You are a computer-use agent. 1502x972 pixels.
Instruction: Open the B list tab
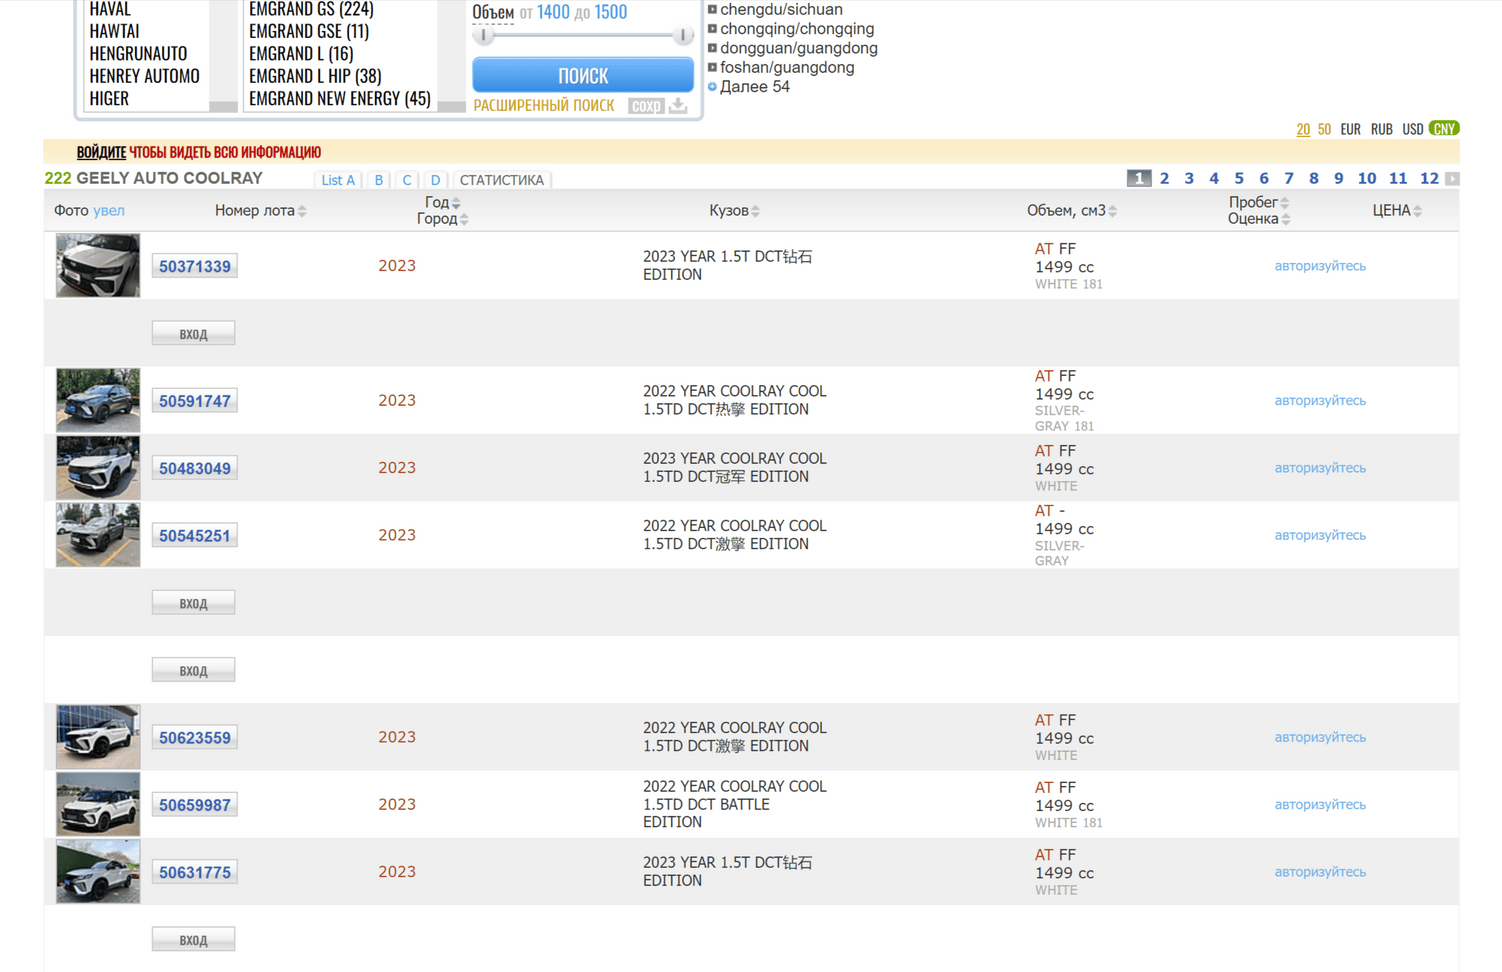(379, 180)
